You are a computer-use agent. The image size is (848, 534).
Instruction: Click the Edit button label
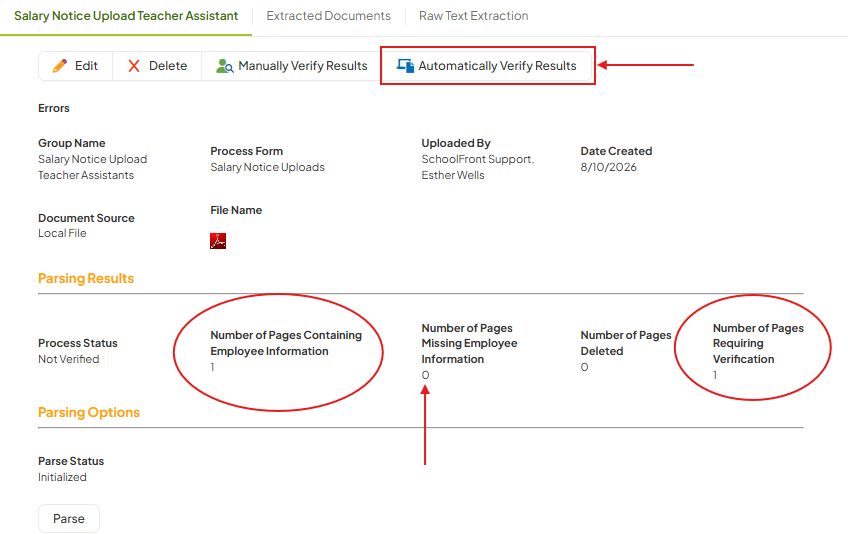pos(86,66)
